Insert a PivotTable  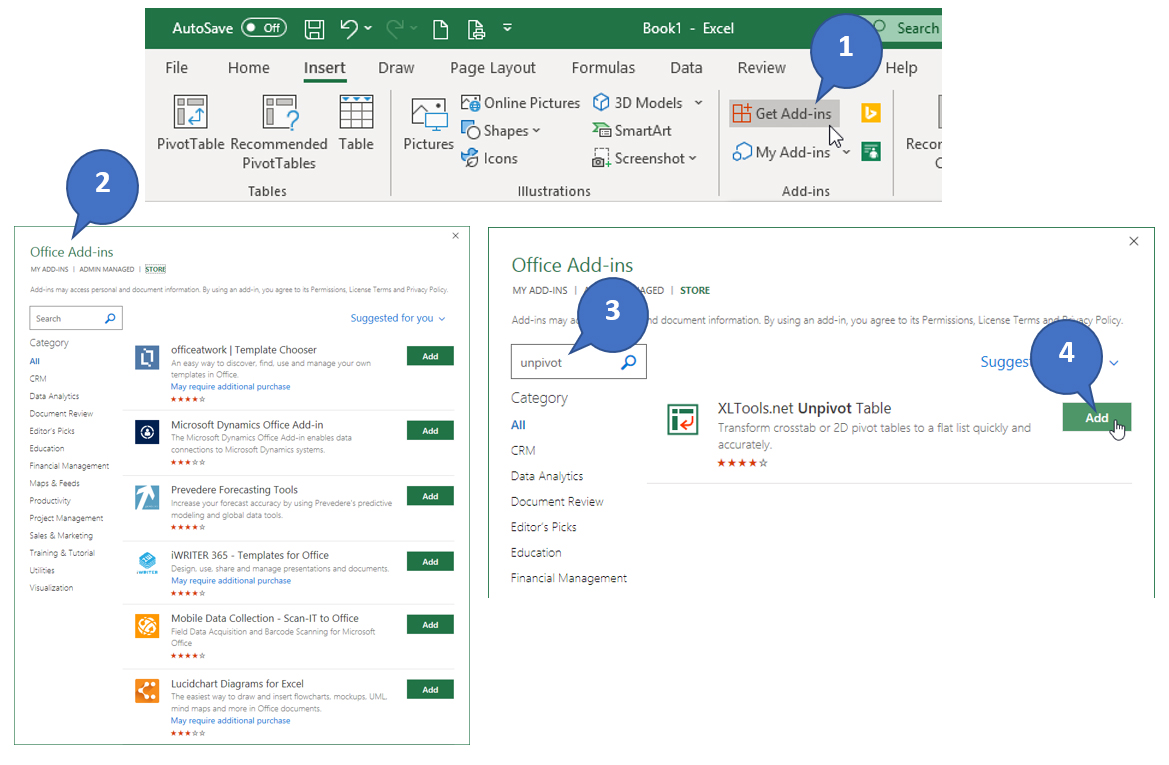tap(190, 123)
